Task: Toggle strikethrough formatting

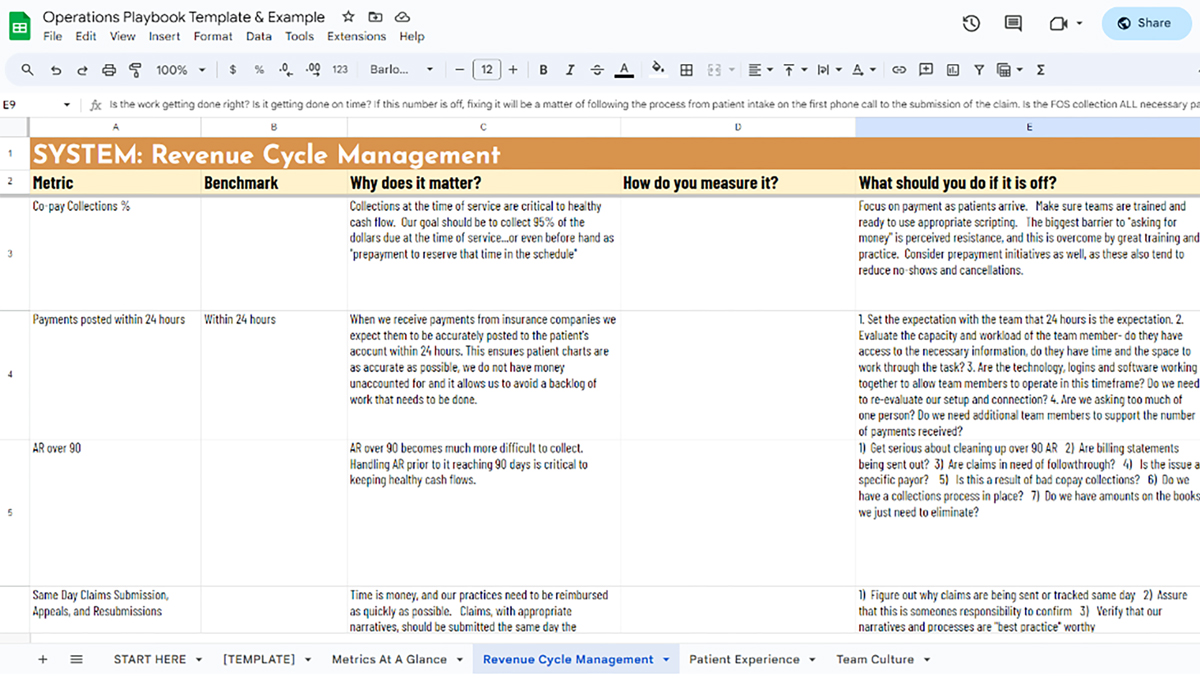Action: 597,70
